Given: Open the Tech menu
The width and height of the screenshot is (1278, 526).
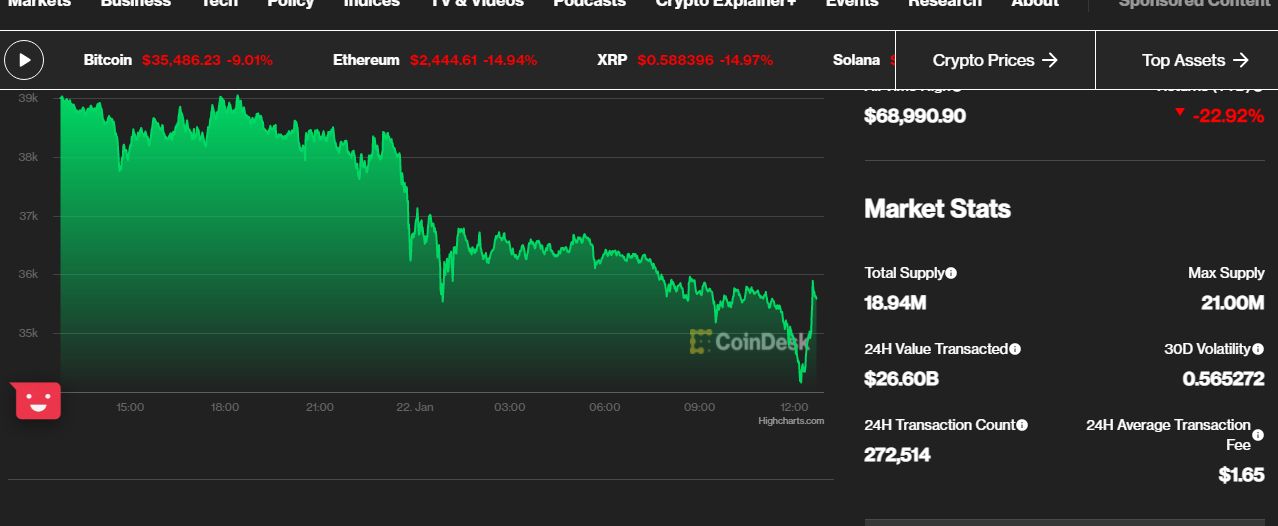Looking at the screenshot, I should pyautogui.click(x=220, y=3).
